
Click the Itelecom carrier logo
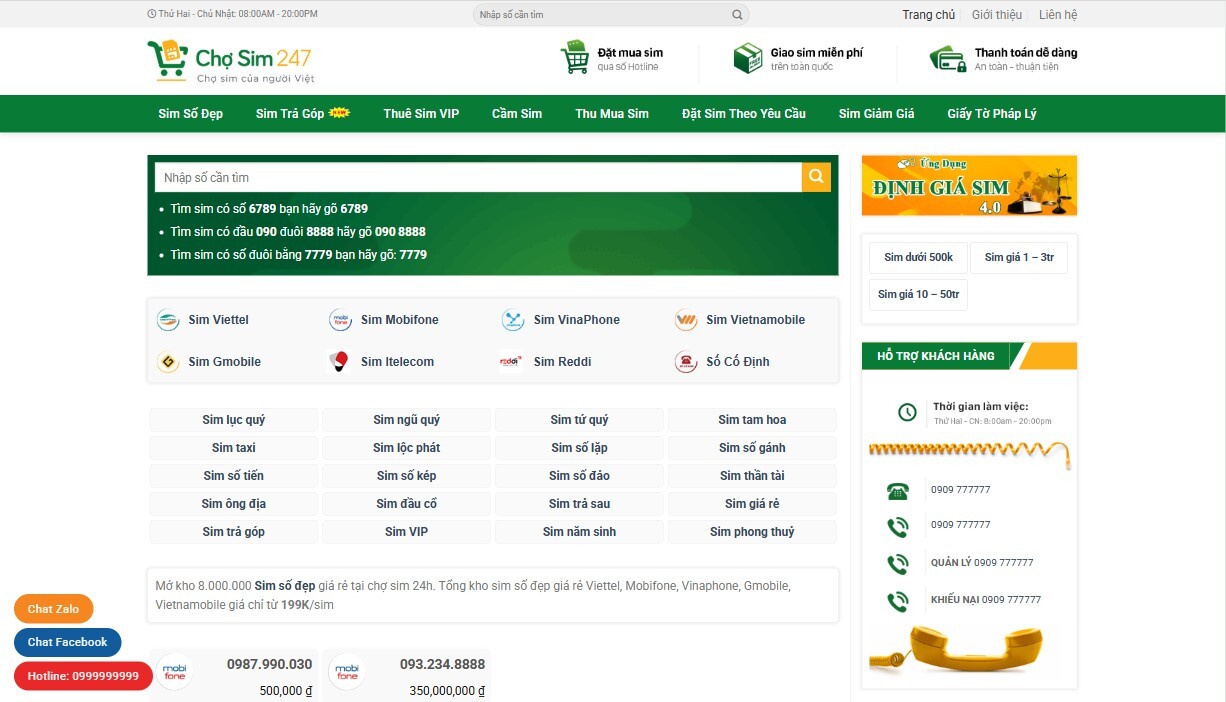pyautogui.click(x=341, y=362)
